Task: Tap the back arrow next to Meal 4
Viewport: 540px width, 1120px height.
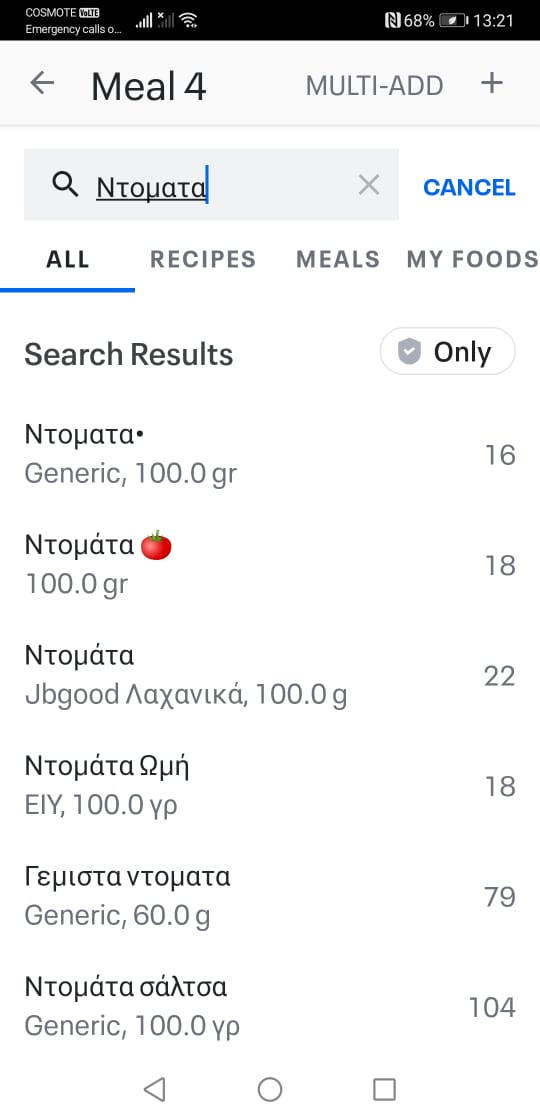Action: pos(42,84)
